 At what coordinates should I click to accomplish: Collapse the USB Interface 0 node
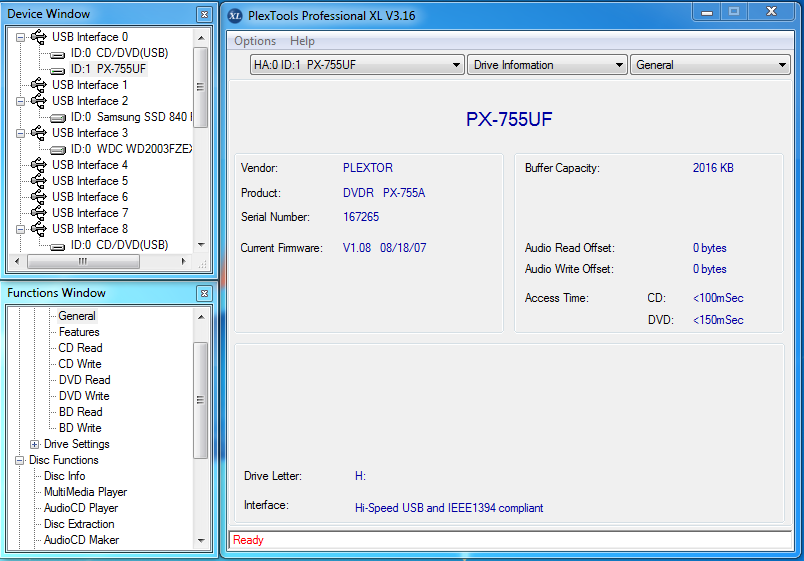pos(20,37)
